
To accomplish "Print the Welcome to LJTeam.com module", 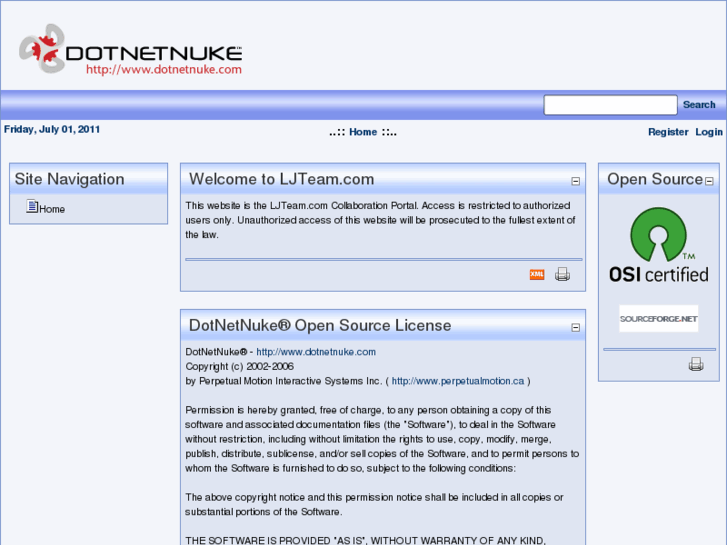I will click(562, 274).
